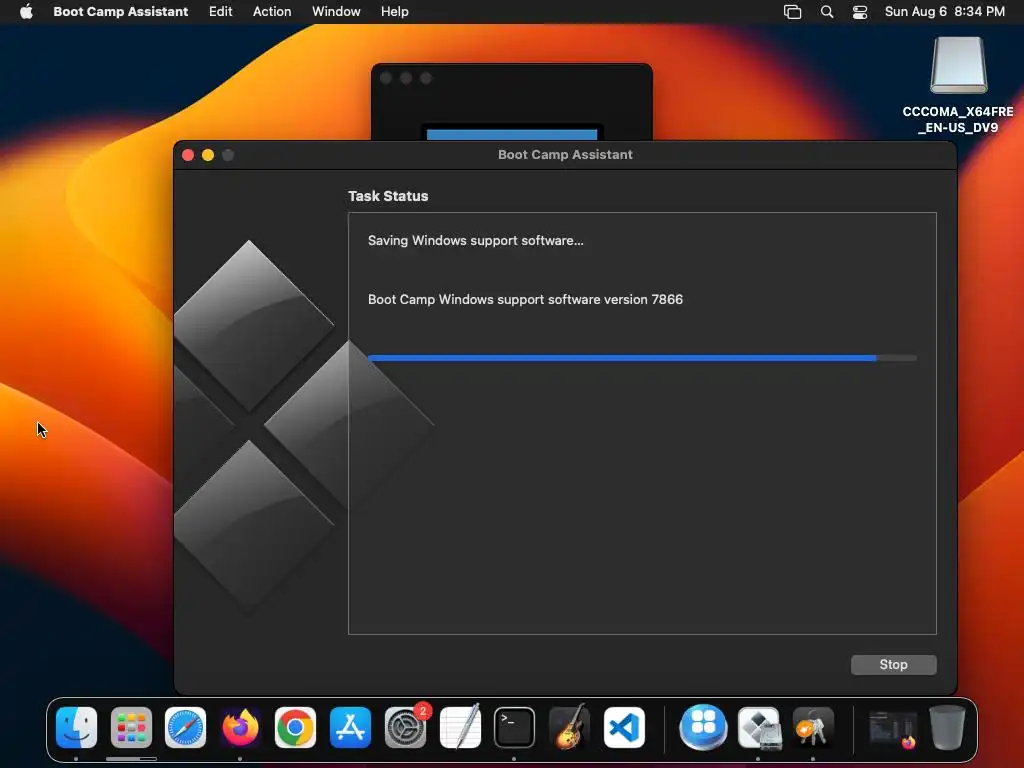
Task: Launch Google Chrome from the Dock
Action: pyautogui.click(x=295, y=727)
